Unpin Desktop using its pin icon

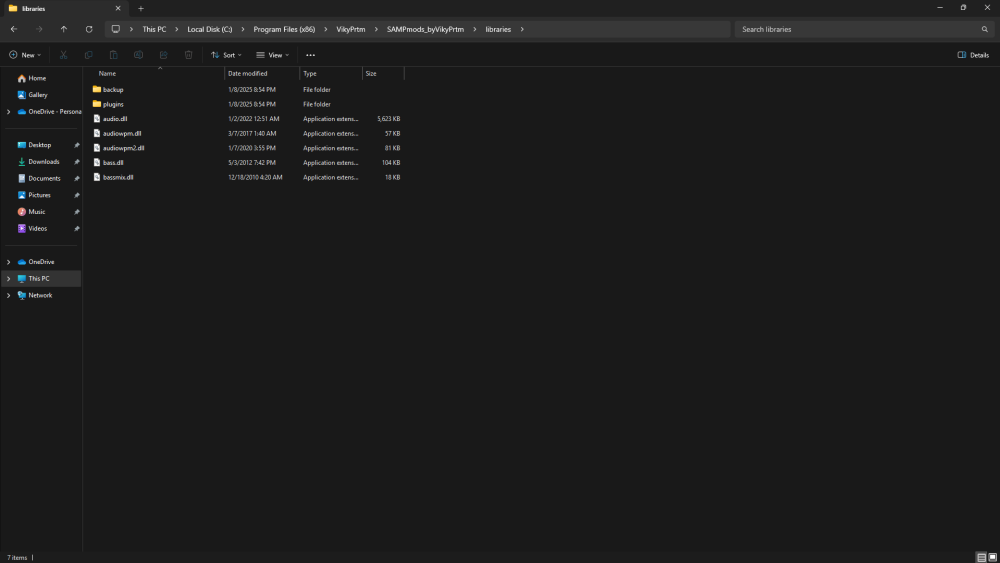click(77, 145)
